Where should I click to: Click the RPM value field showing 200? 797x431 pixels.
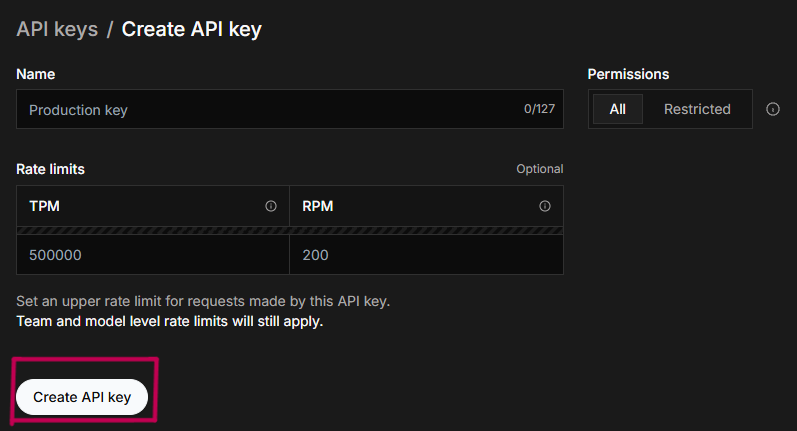(426, 255)
